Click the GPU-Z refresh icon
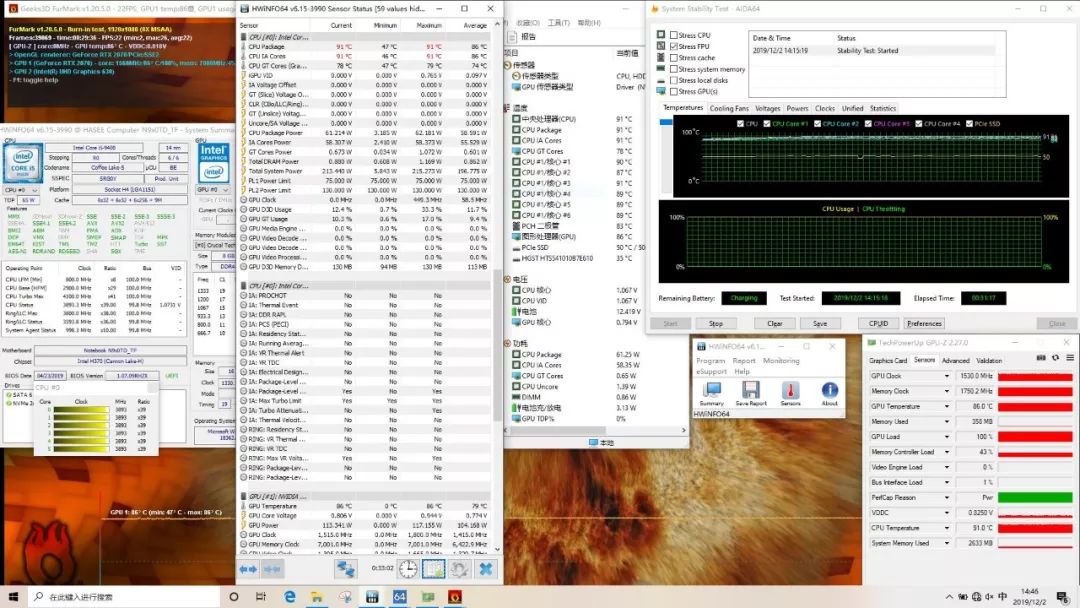 click(x=1055, y=358)
